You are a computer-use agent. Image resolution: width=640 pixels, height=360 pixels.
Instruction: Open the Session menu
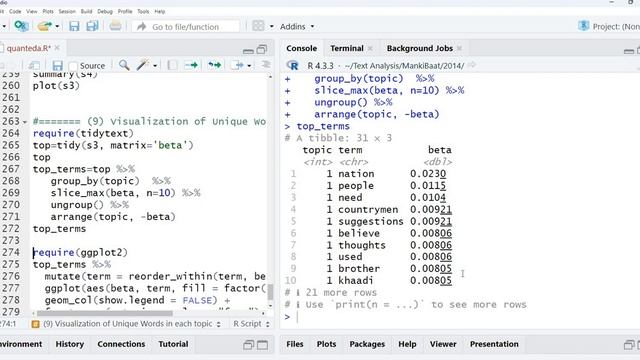[67, 11]
